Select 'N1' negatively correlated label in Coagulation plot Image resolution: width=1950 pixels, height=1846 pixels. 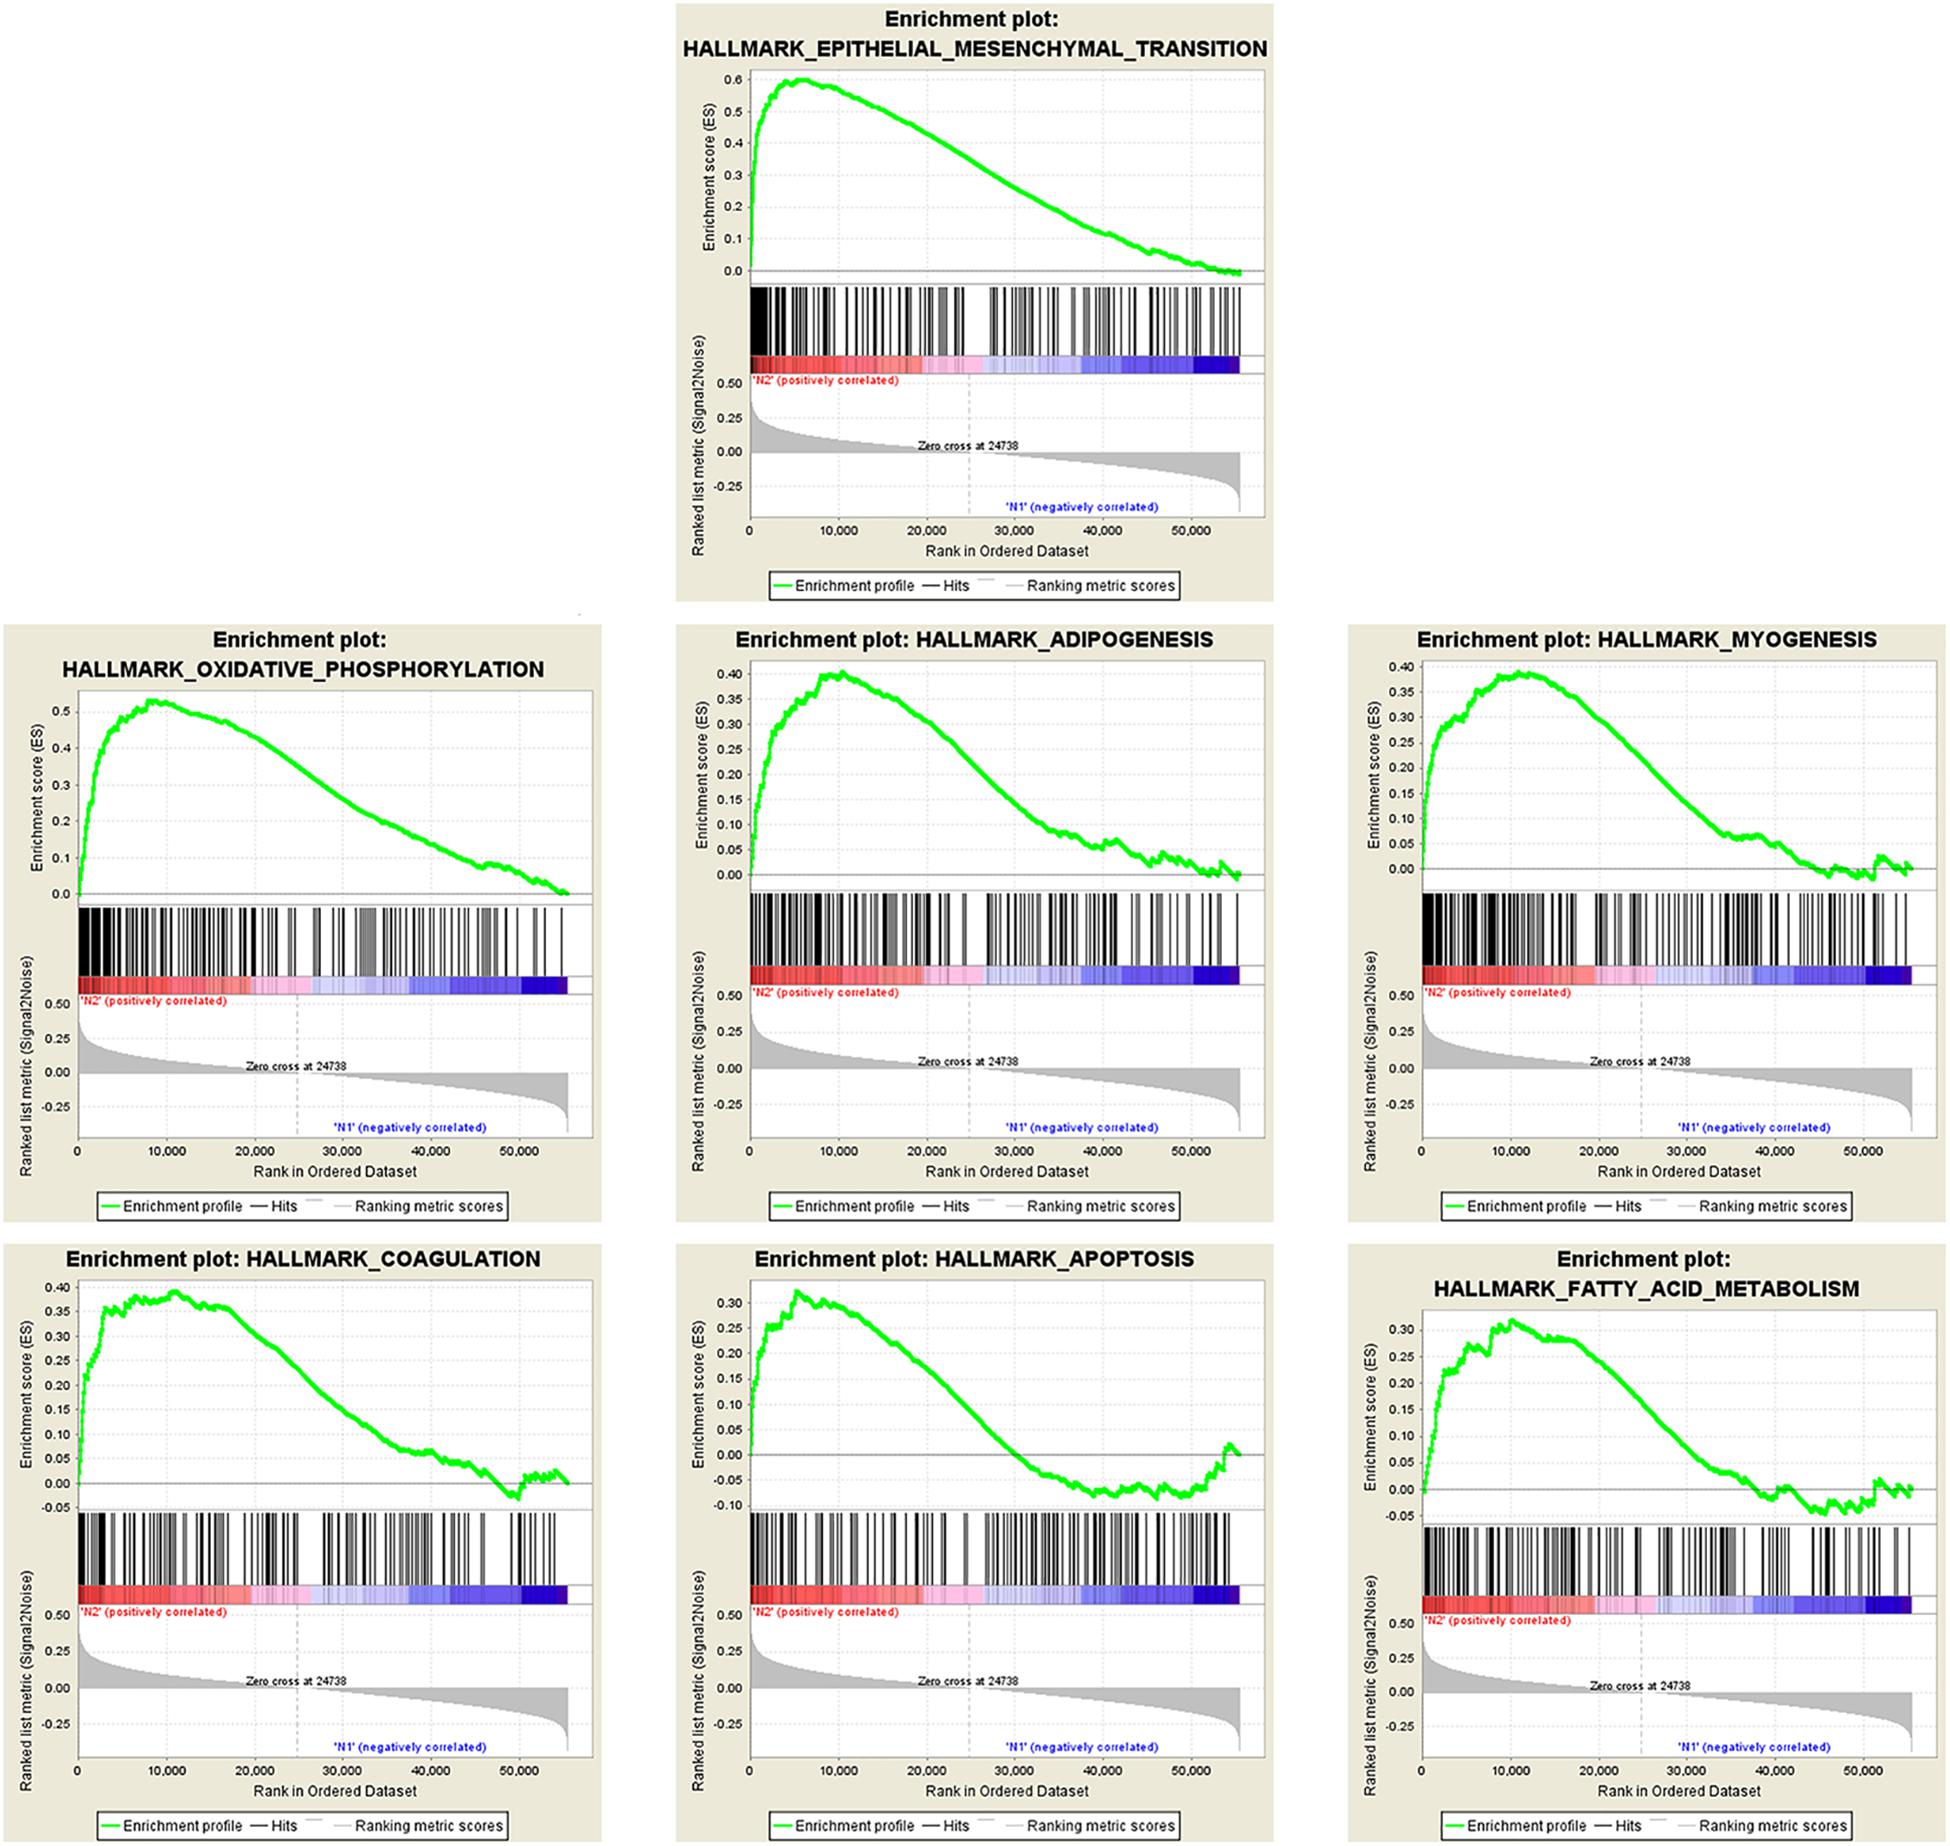click(410, 1747)
